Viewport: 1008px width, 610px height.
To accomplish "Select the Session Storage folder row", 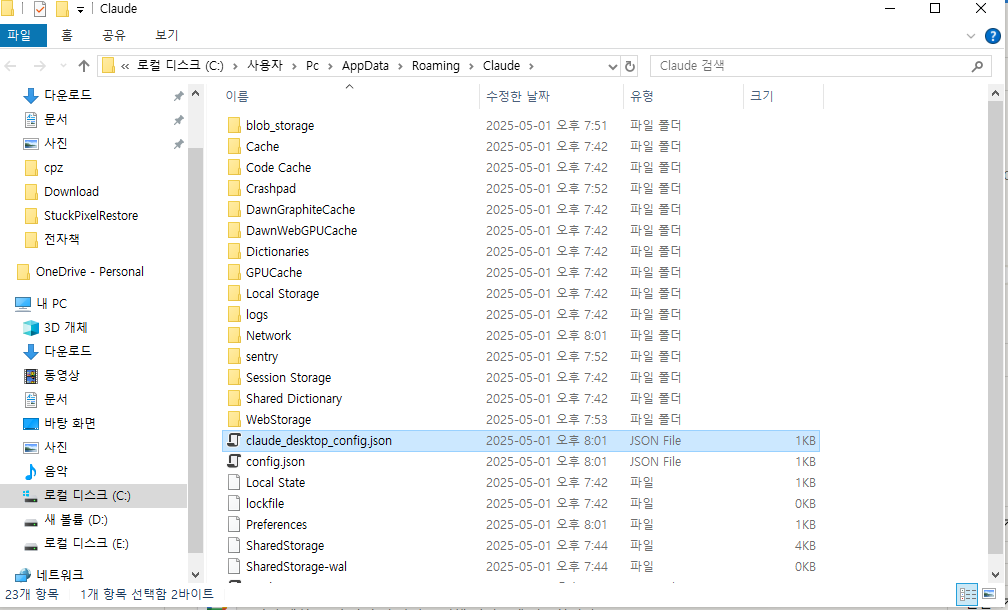I will [x=521, y=377].
